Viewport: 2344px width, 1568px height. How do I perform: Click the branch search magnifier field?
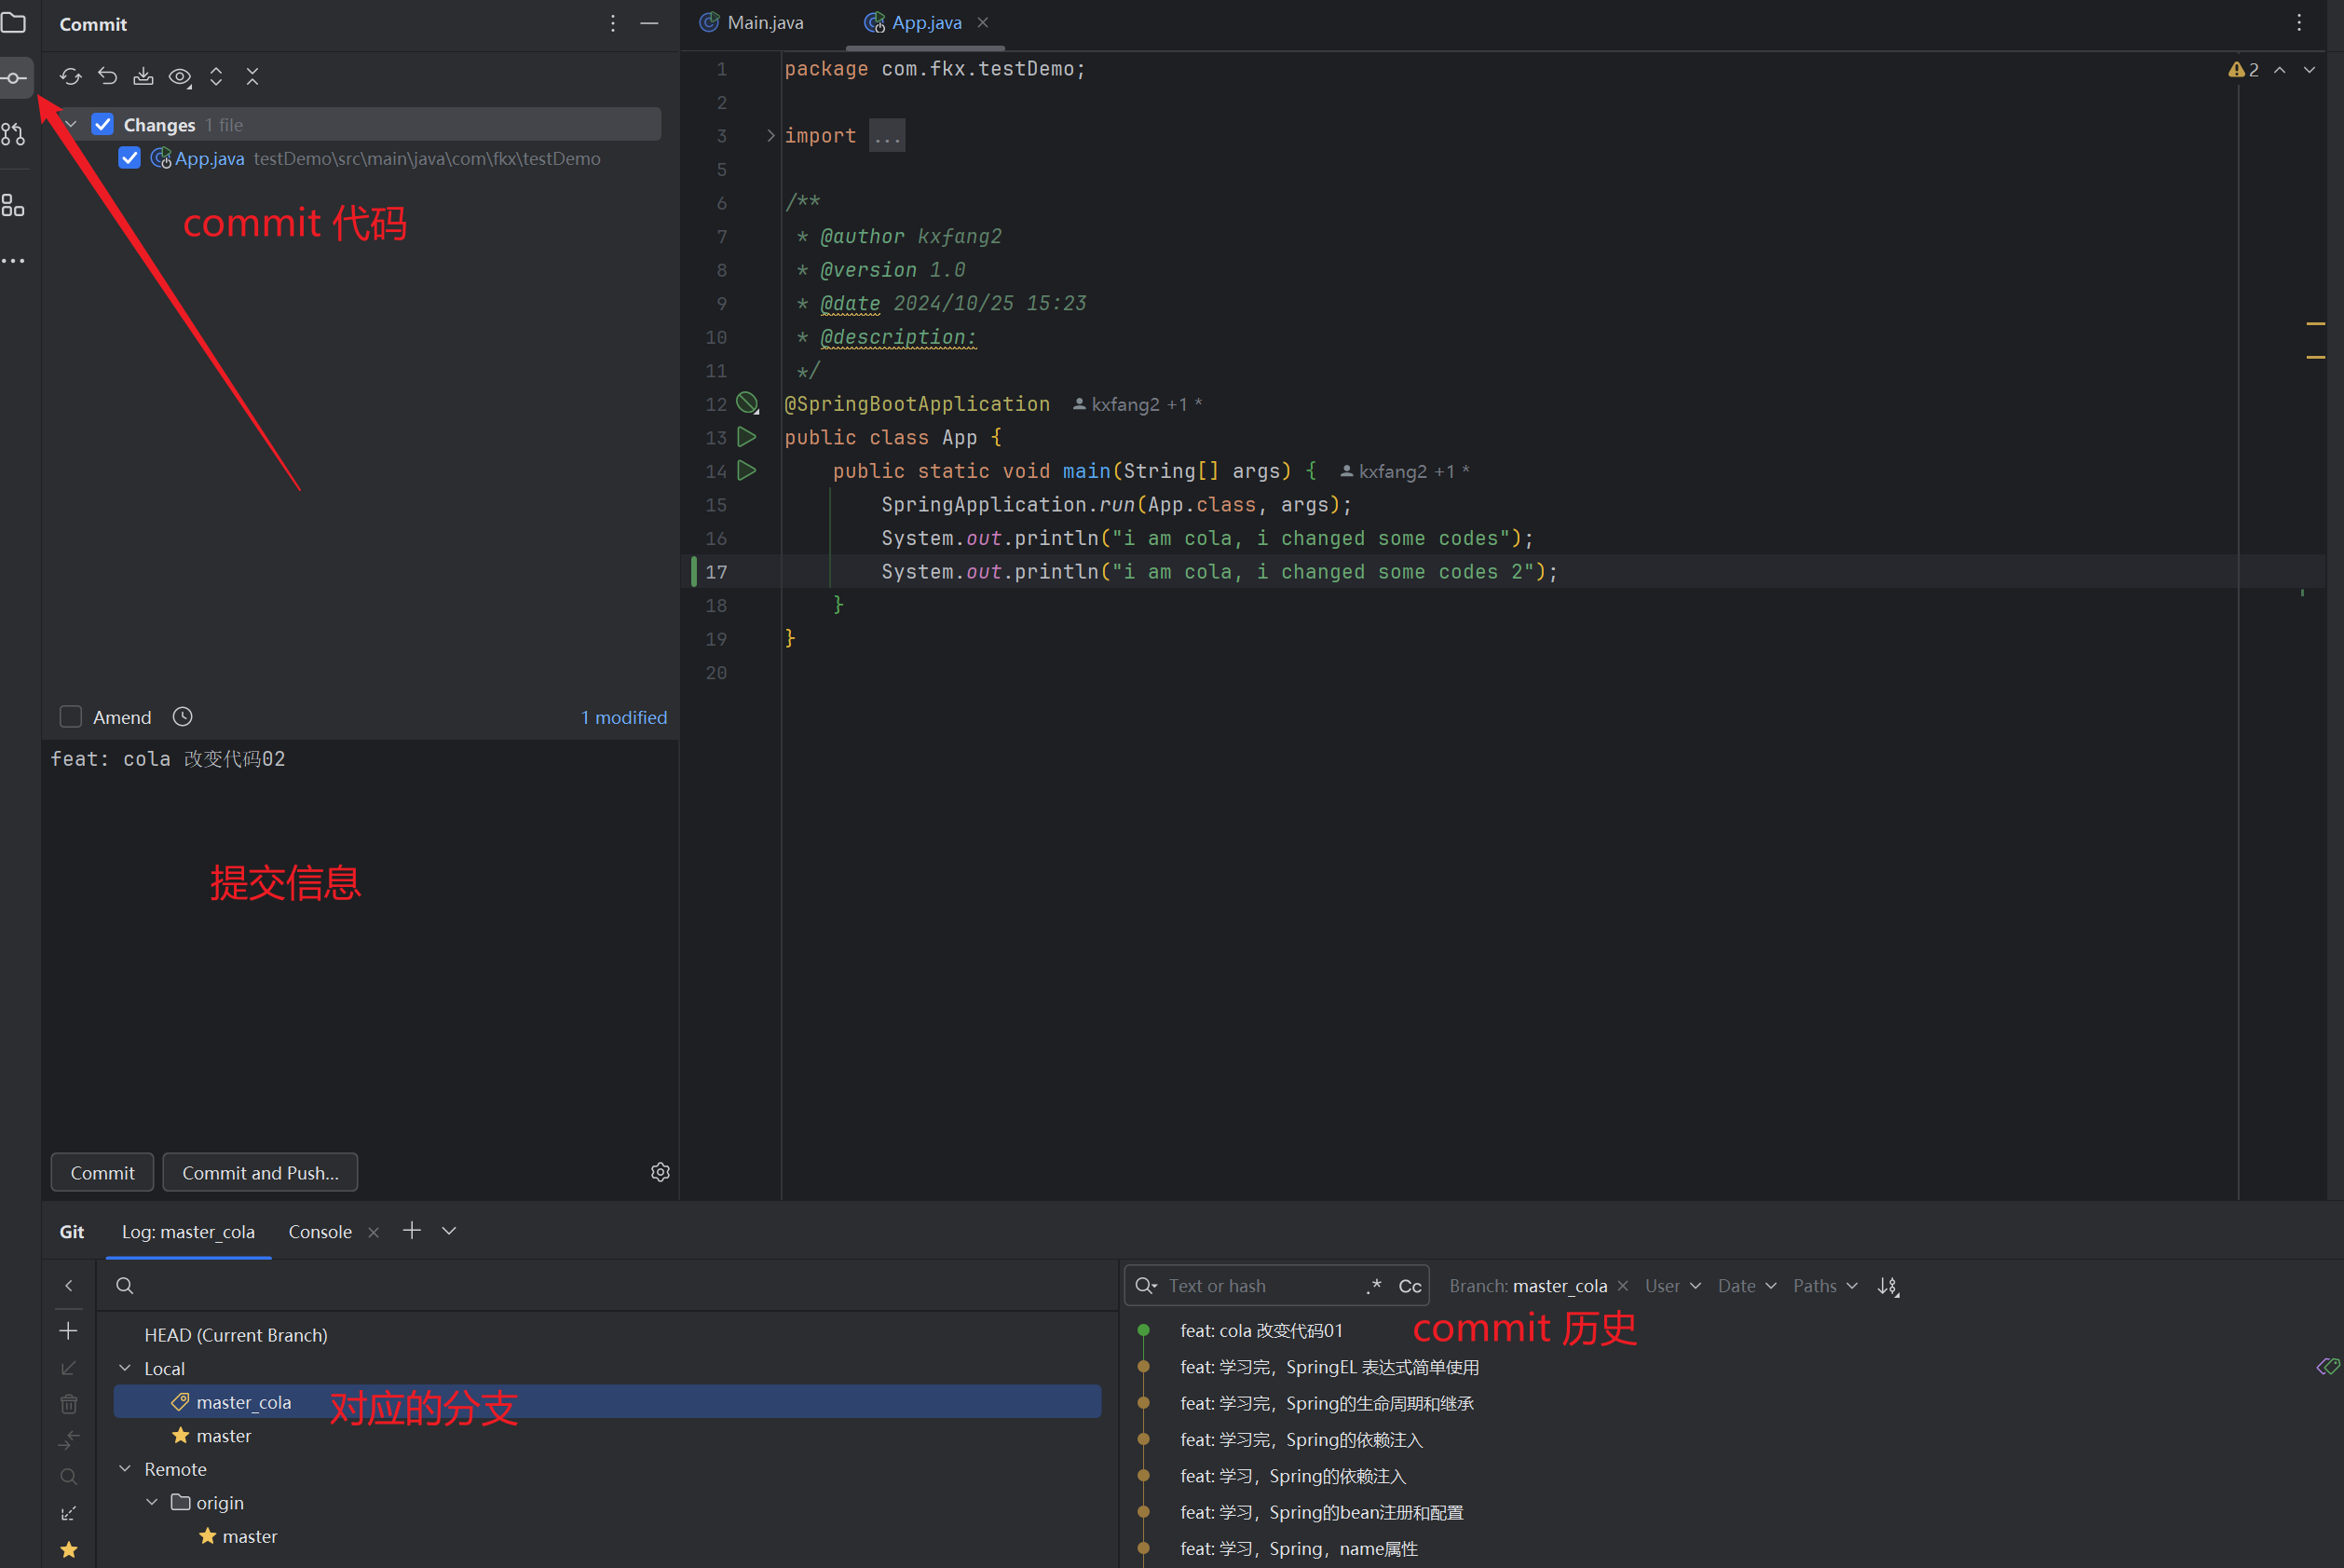click(x=608, y=1286)
